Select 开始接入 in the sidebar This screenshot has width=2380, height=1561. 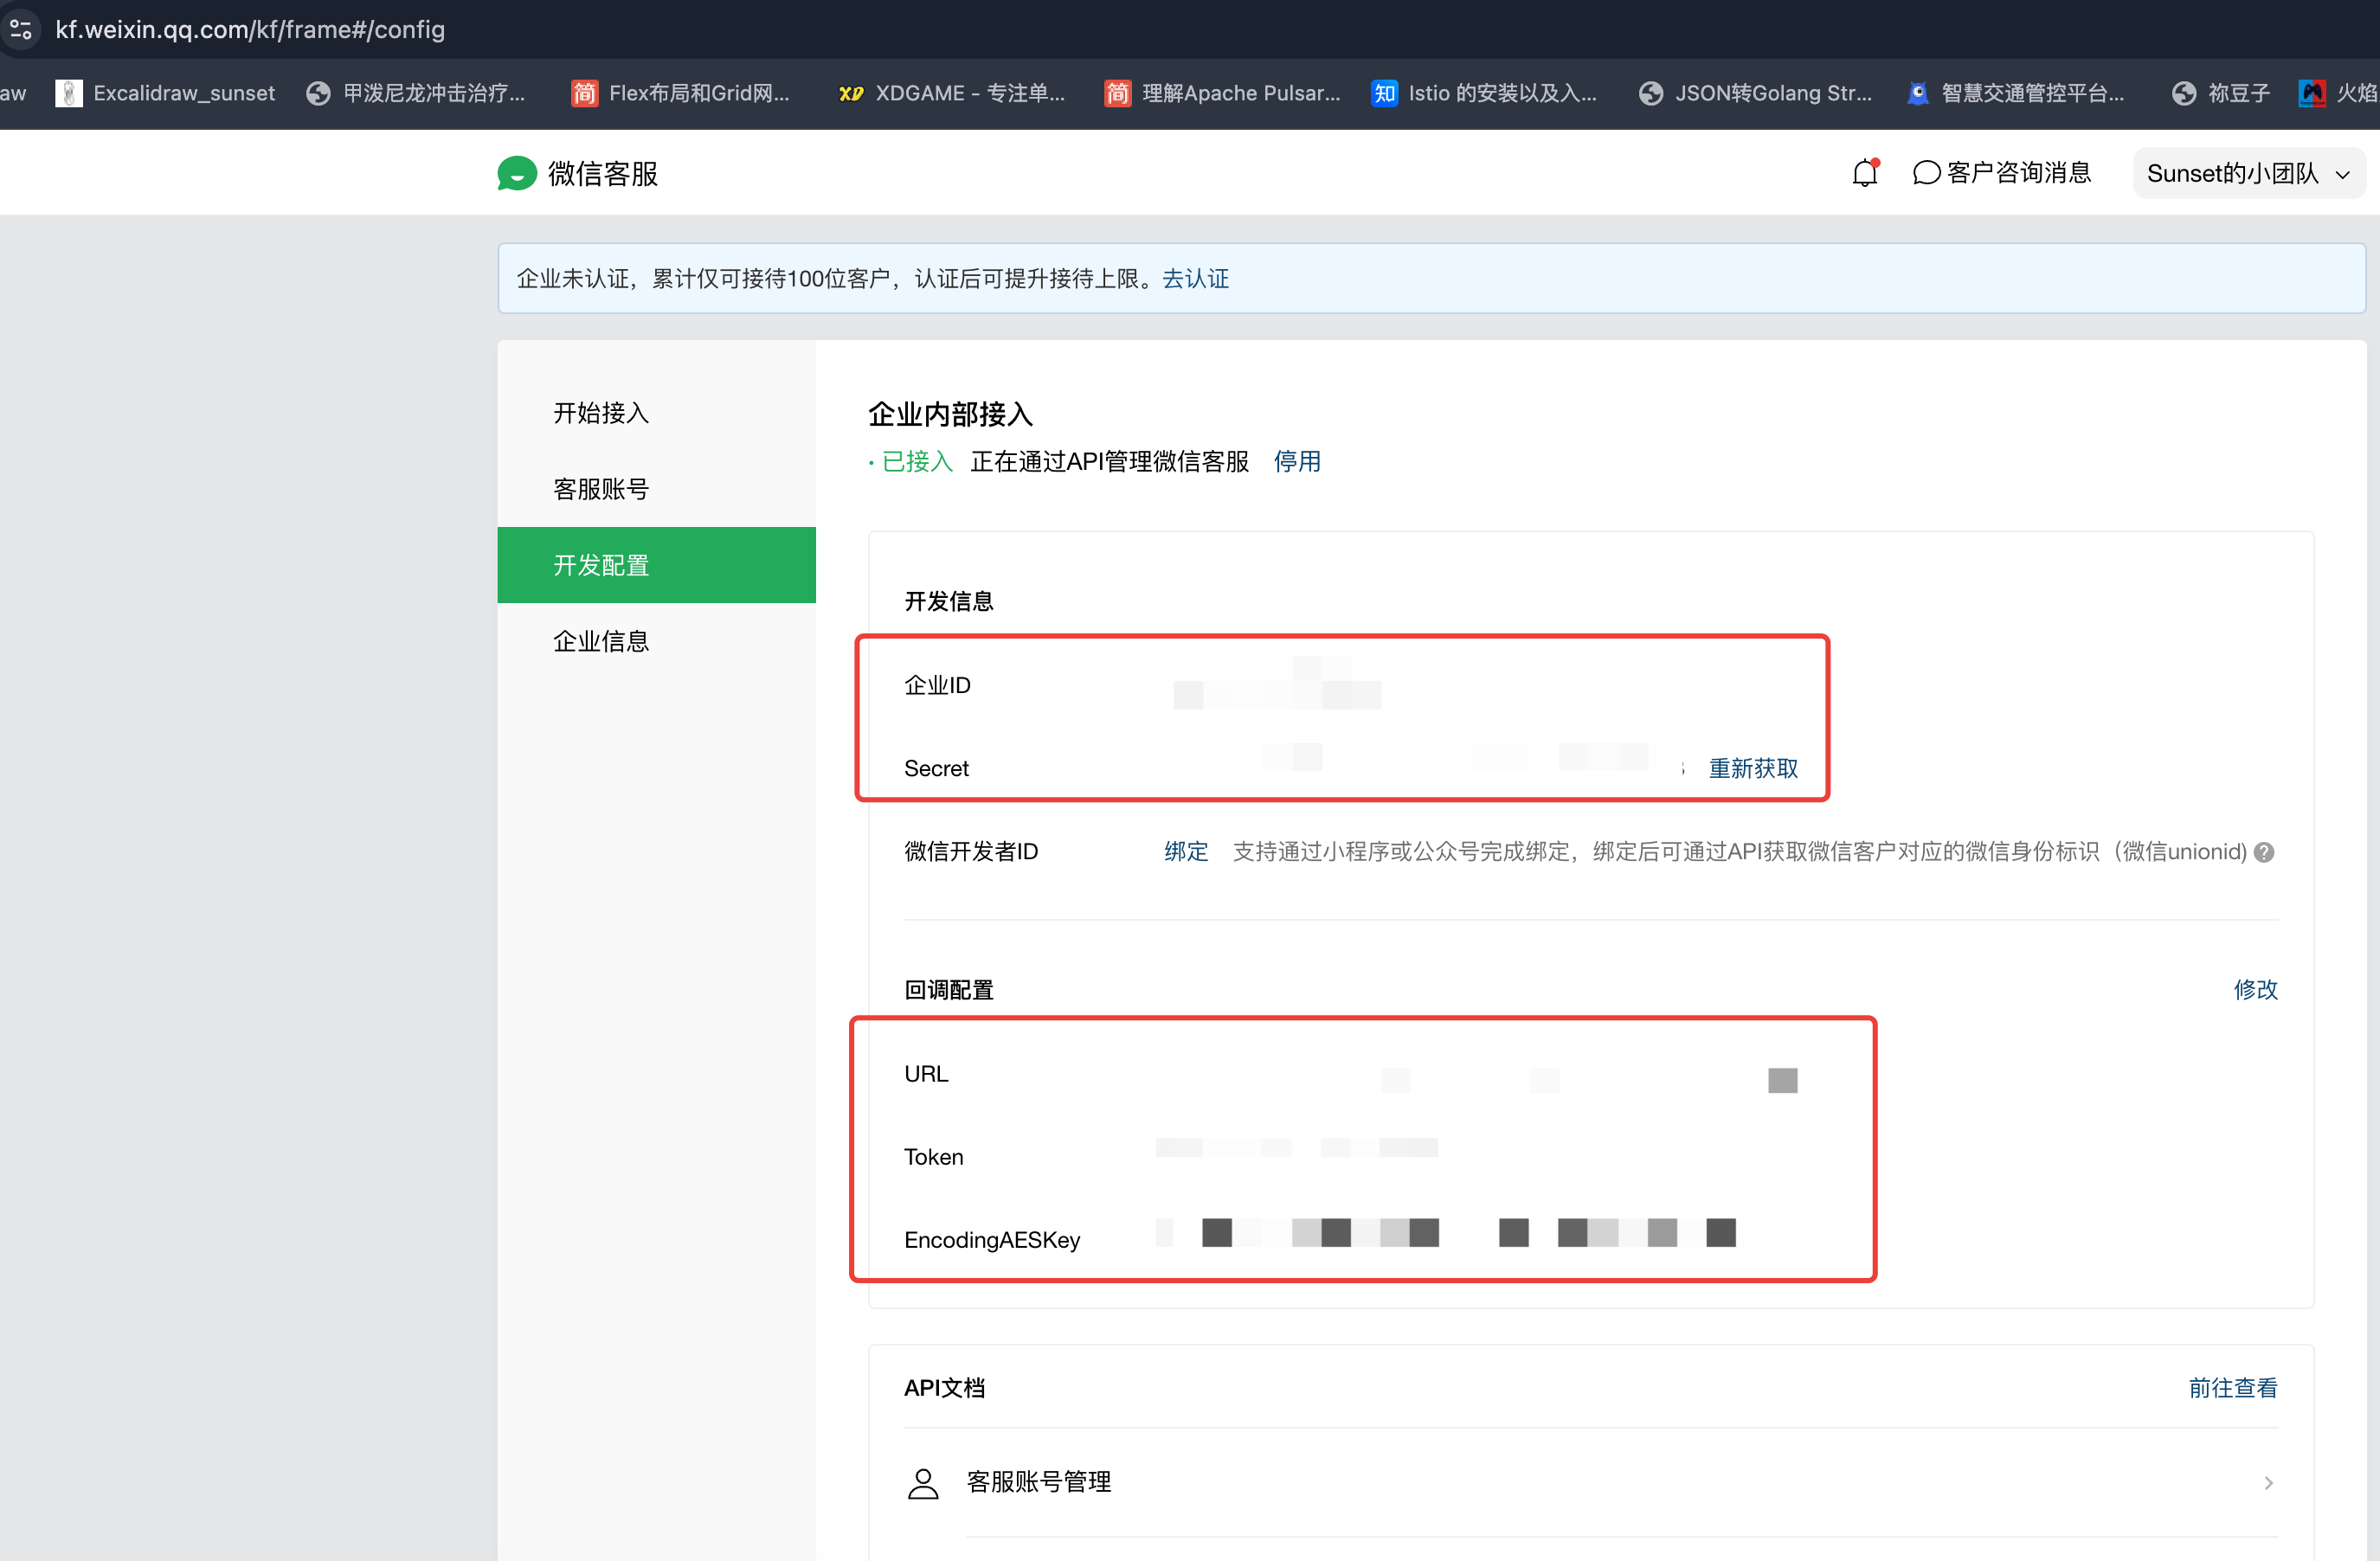pos(601,412)
